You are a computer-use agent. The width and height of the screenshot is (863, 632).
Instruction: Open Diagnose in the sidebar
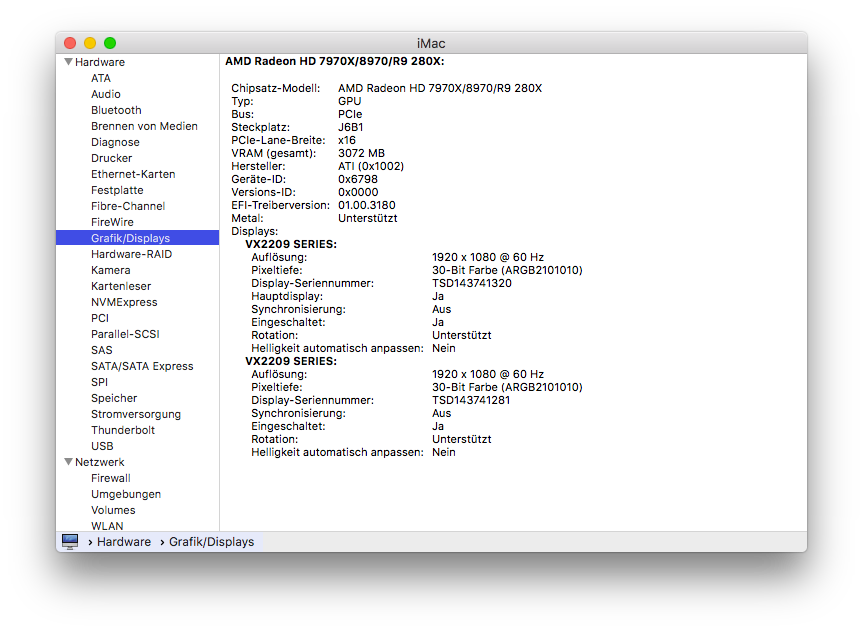click(115, 142)
